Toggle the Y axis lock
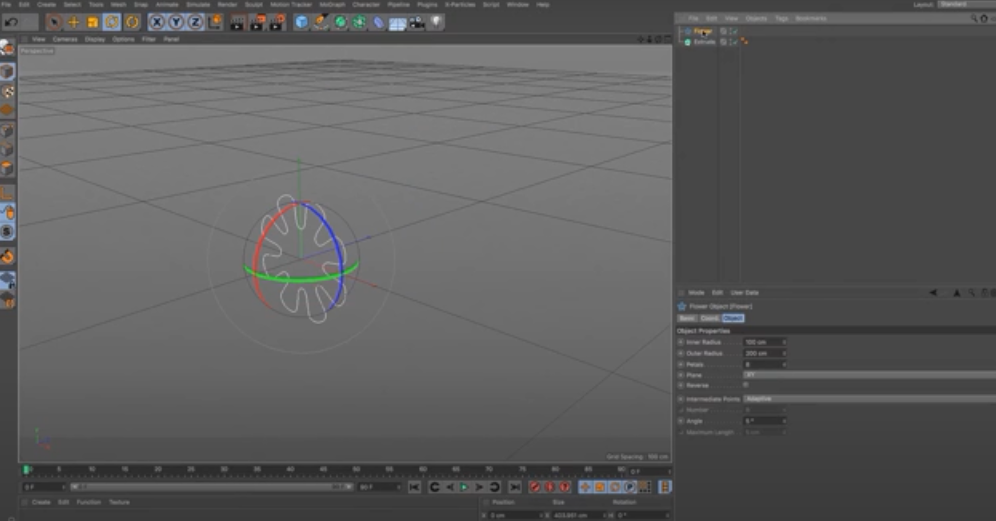The height and width of the screenshot is (521, 996). click(x=176, y=22)
